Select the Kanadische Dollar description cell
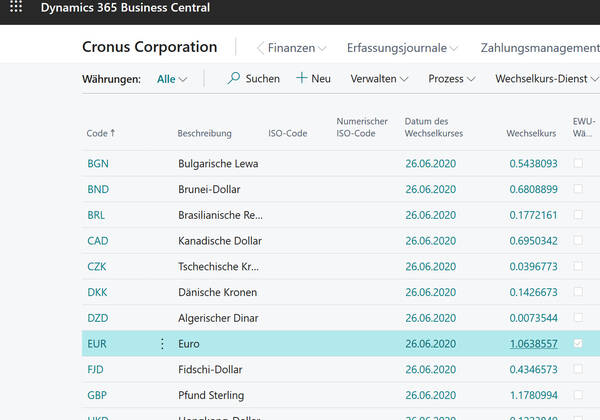 coord(220,241)
